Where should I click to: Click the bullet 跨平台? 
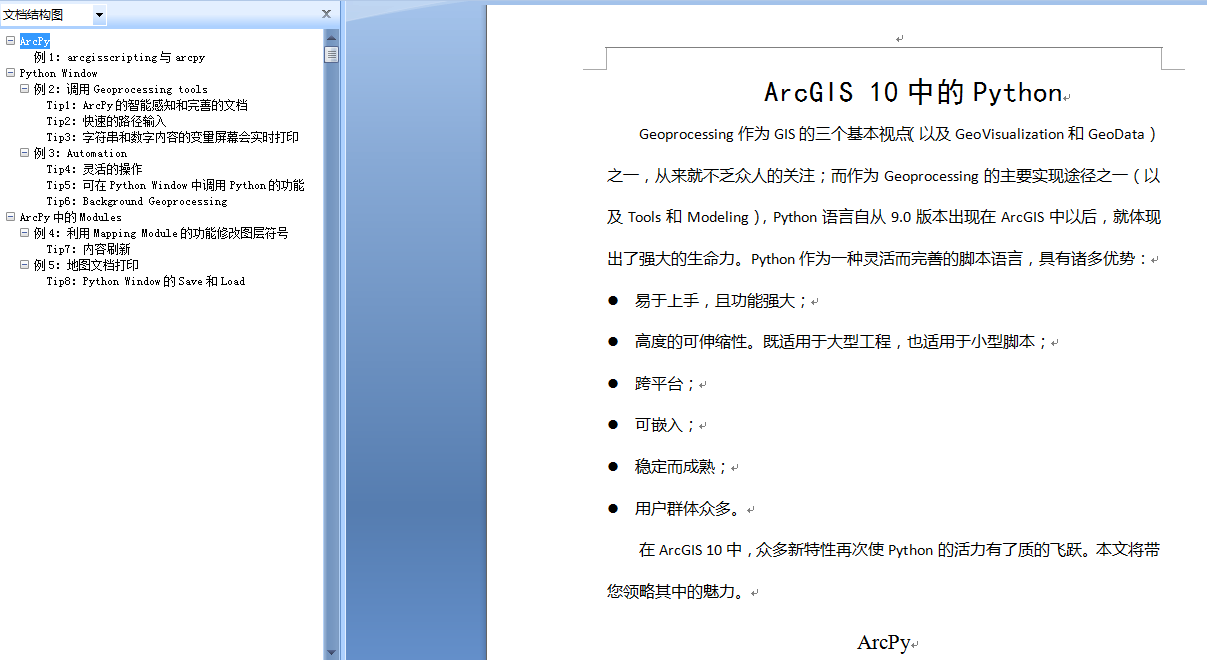tap(664, 383)
